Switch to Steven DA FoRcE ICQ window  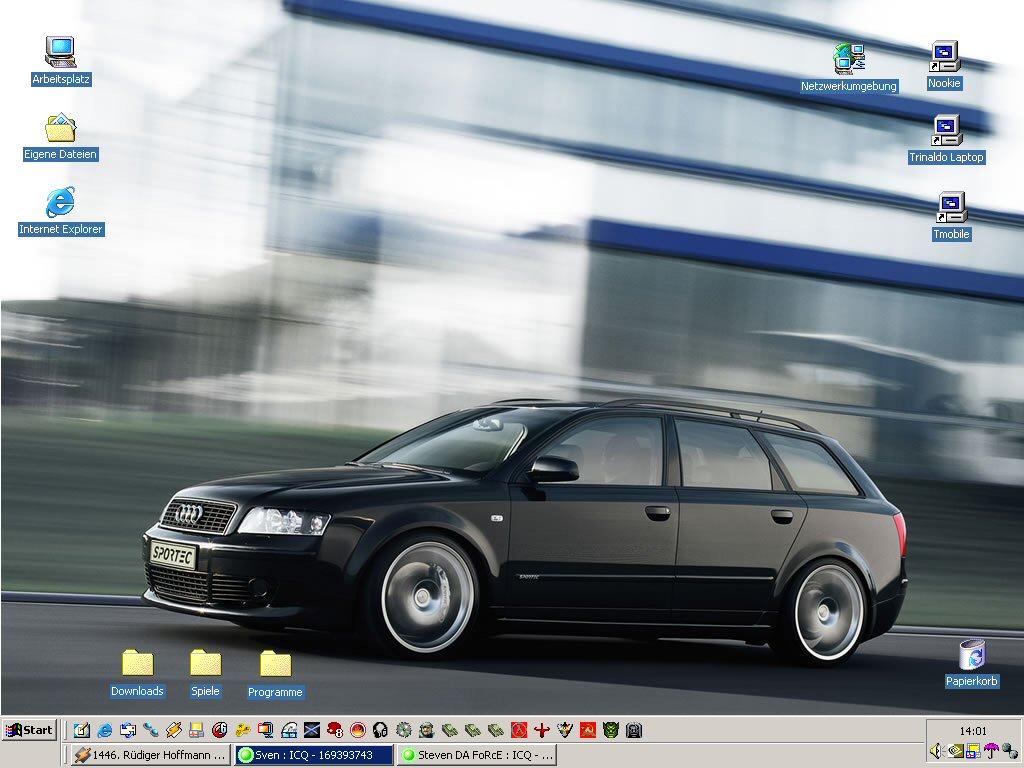[x=476, y=755]
